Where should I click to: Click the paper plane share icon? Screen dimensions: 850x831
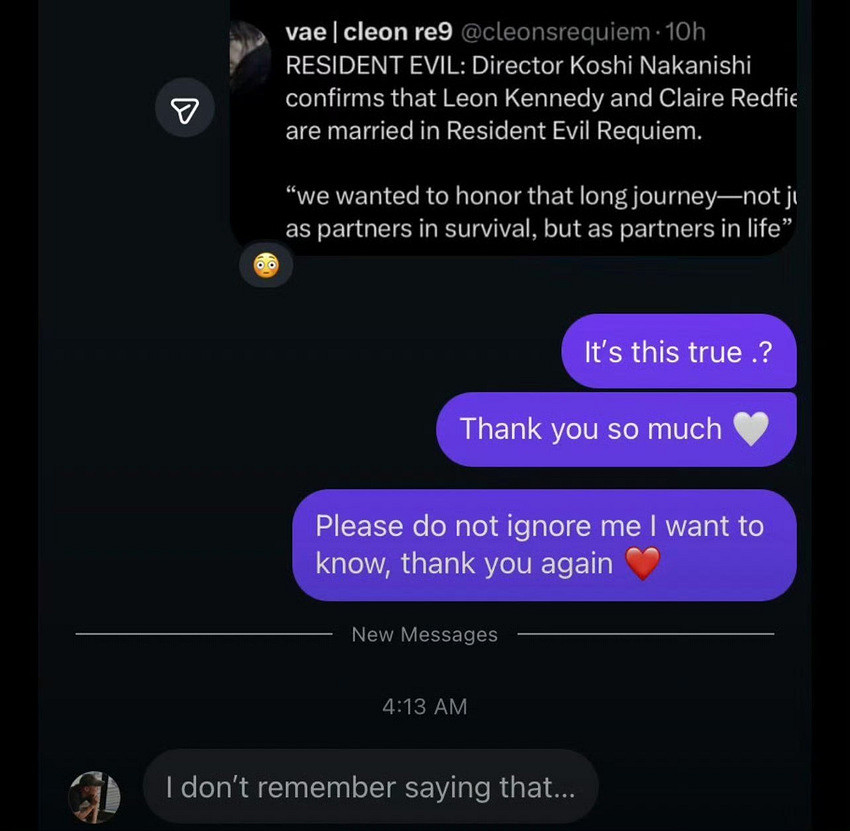(x=184, y=112)
